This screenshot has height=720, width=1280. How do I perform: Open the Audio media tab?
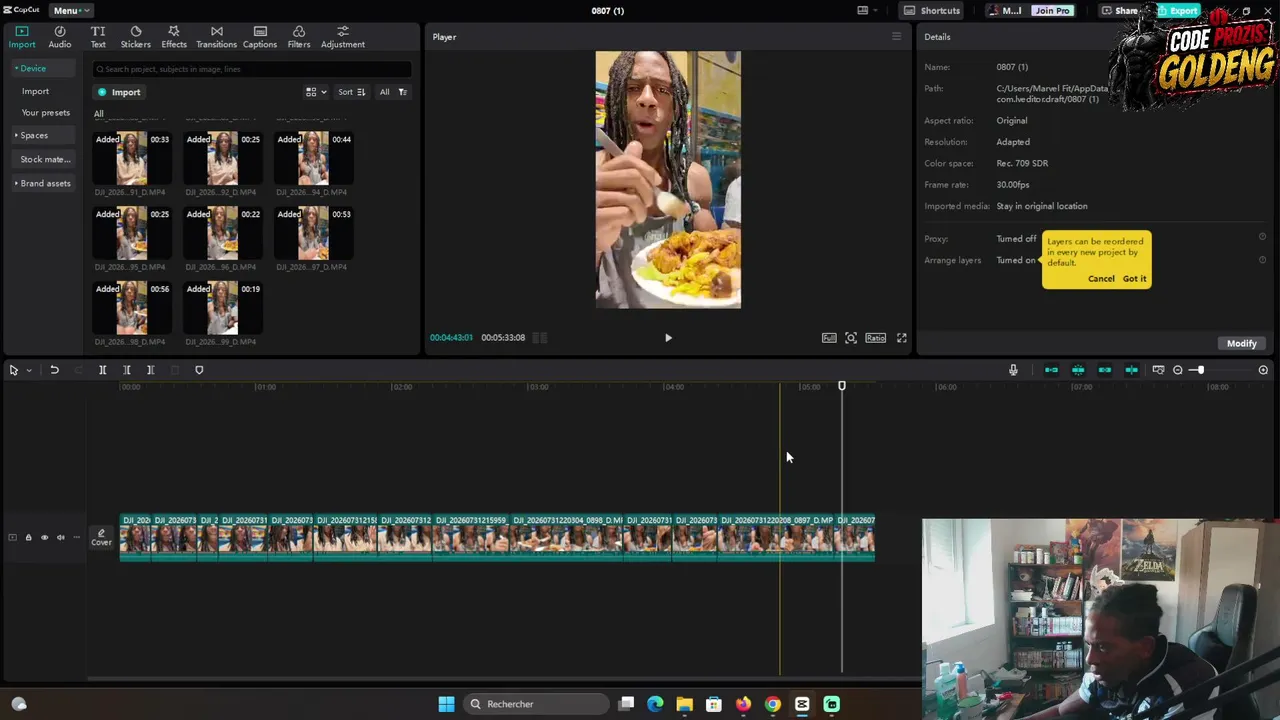click(x=60, y=37)
